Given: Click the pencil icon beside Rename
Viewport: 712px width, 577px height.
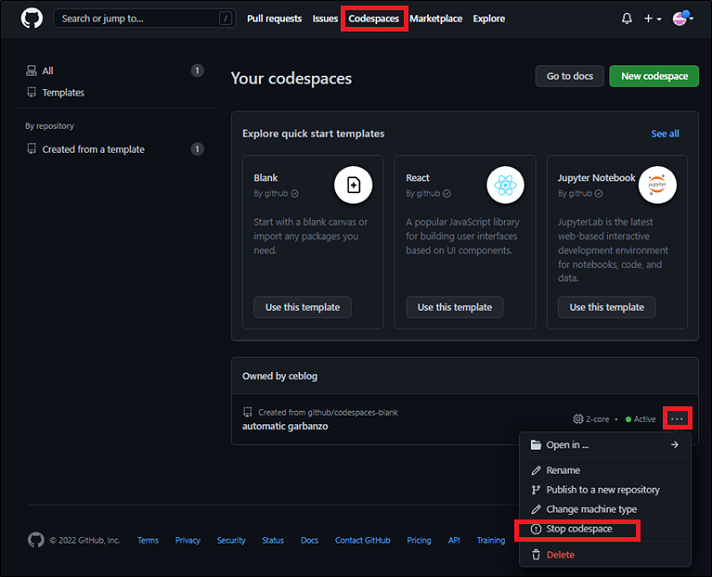Looking at the screenshot, I should pyautogui.click(x=536, y=470).
